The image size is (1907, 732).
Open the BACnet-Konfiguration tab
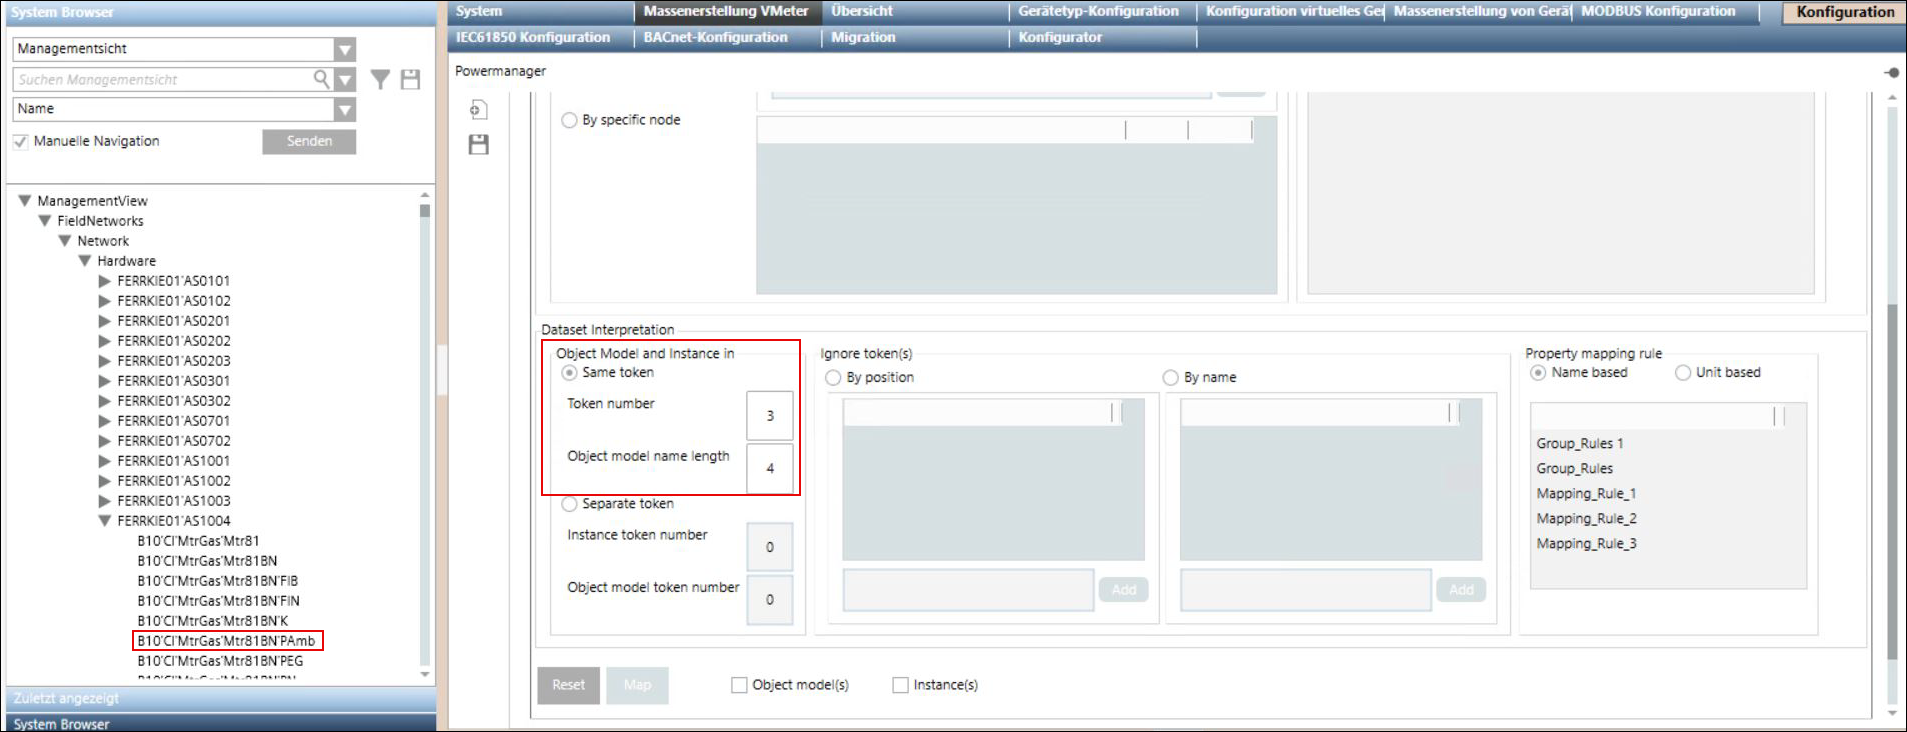(715, 38)
